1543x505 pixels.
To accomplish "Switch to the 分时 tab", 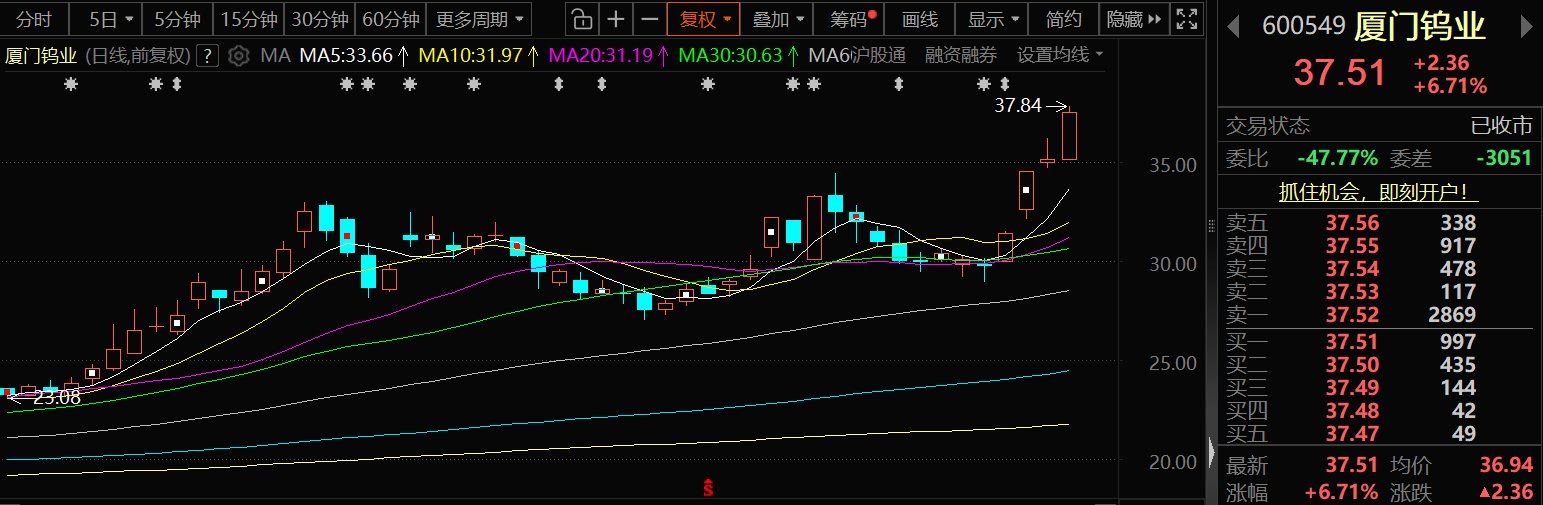I will click(34, 19).
